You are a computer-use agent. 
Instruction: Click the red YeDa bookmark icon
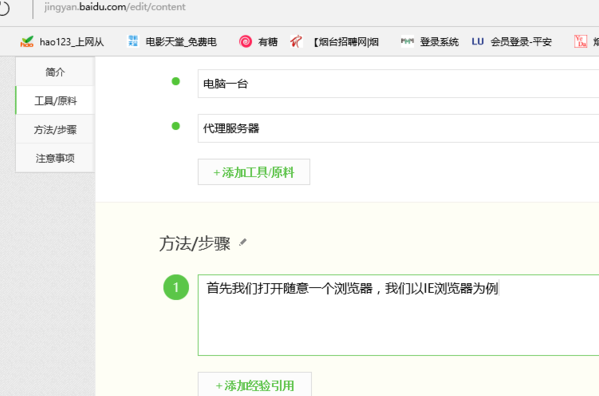[581, 41]
